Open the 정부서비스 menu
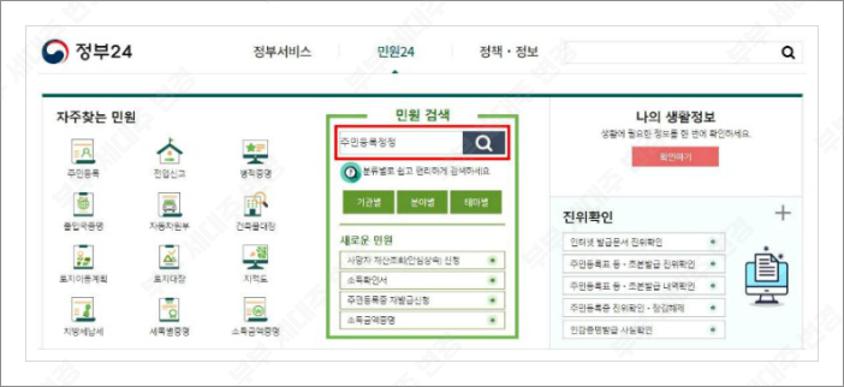Image resolution: width=844 pixels, height=387 pixels. (282, 52)
